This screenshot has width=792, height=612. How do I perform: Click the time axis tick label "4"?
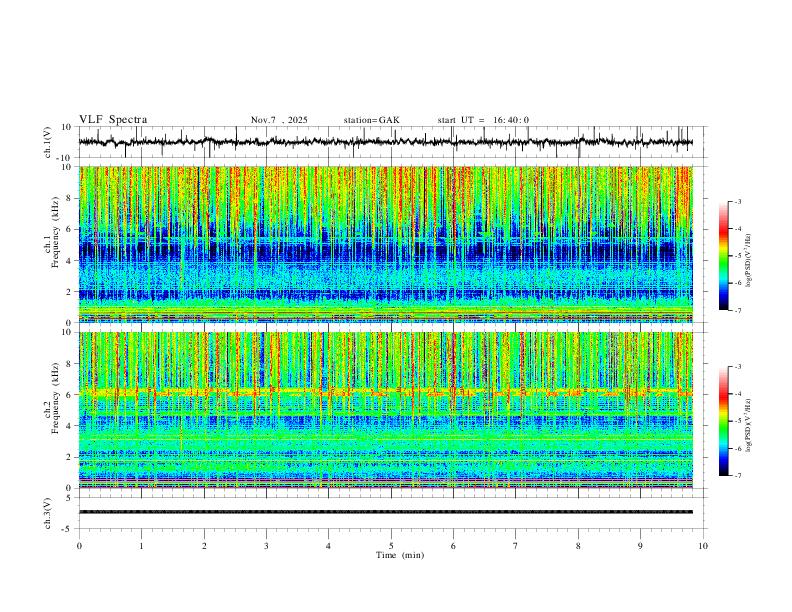pyautogui.click(x=328, y=546)
